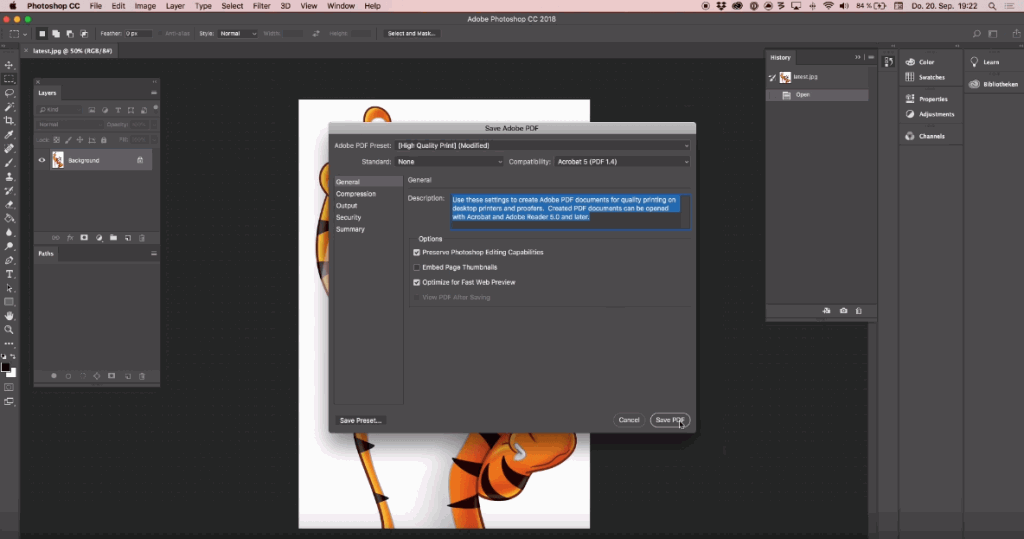Viewport: 1024px width, 539px height.
Task: Open the Standard dropdown
Action: (449, 161)
